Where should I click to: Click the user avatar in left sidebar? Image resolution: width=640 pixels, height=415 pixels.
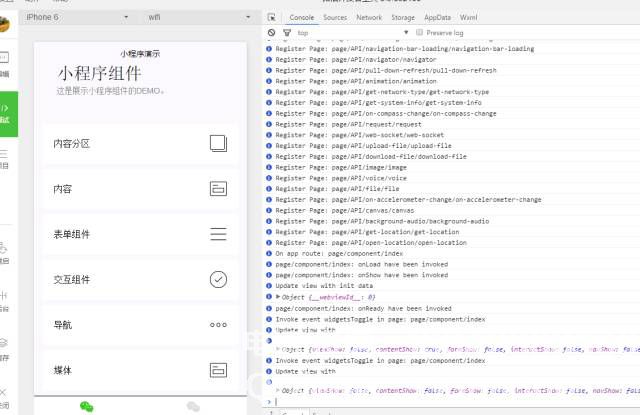4,24
